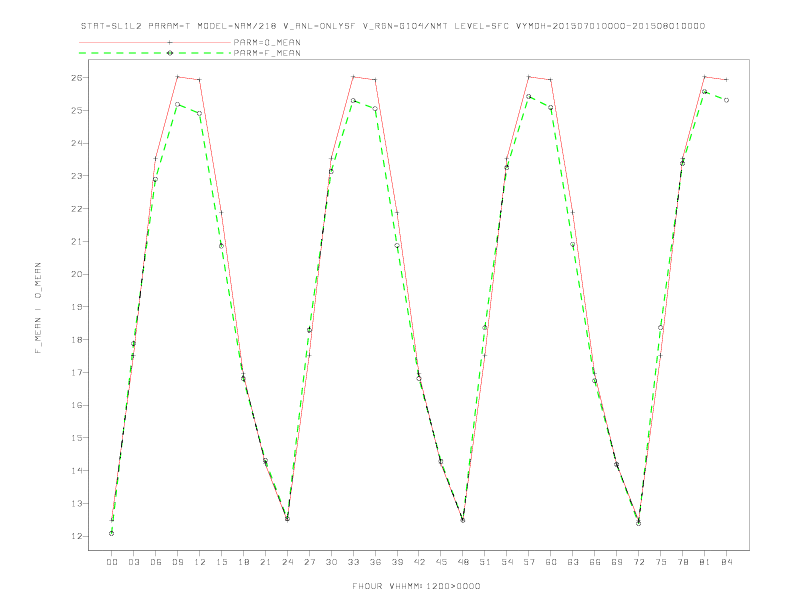Select the red O_MEAN legend line sample
The width and height of the screenshot is (792, 612).
(155, 42)
